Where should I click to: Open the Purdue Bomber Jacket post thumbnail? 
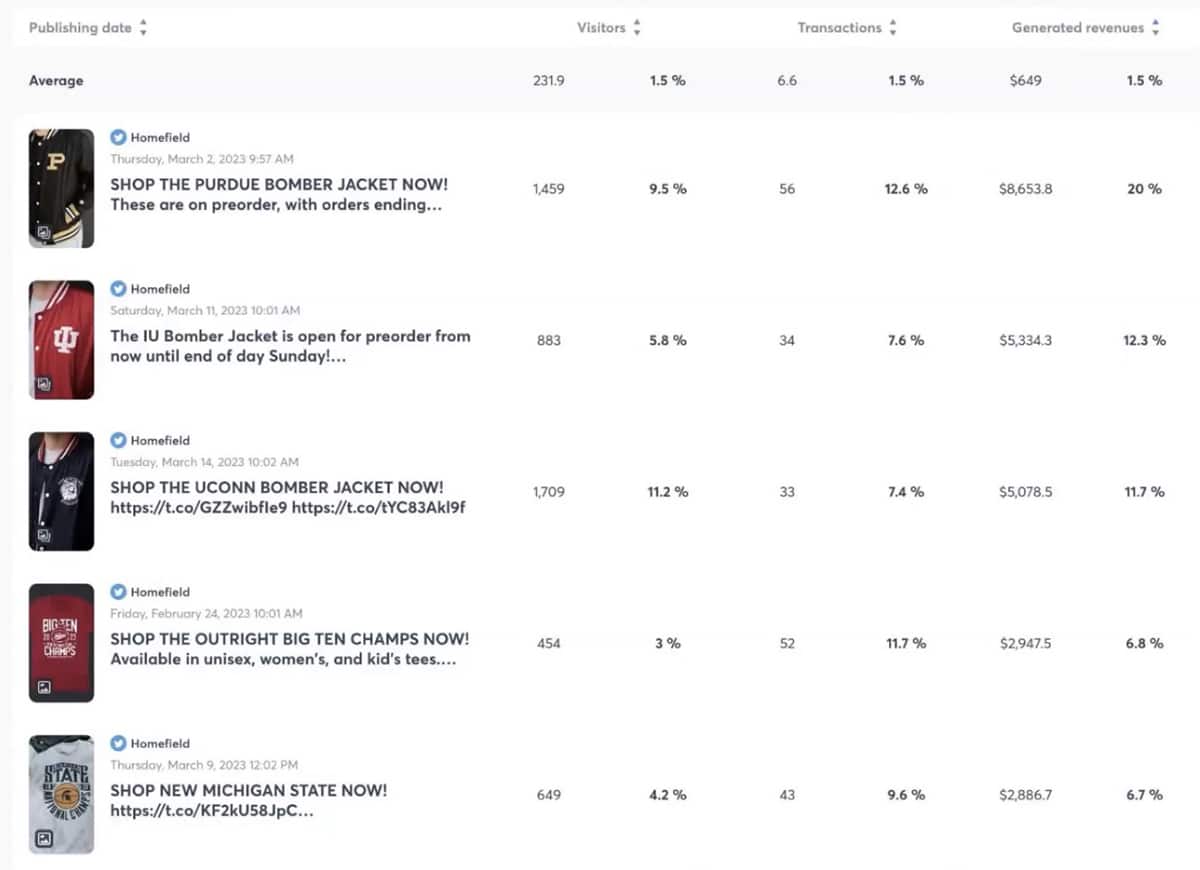(61, 188)
